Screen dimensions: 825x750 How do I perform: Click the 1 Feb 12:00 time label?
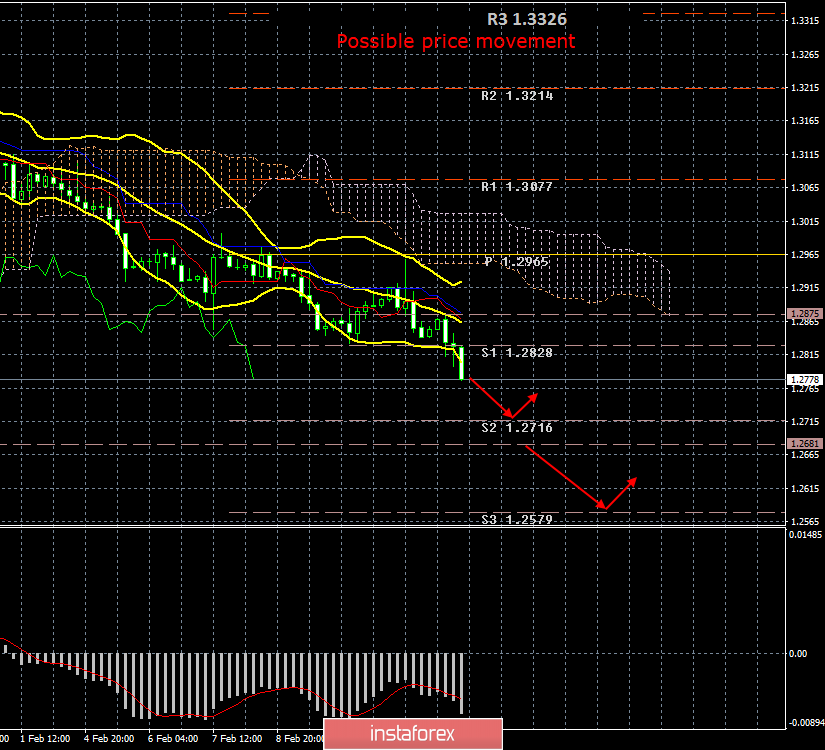tap(45, 738)
